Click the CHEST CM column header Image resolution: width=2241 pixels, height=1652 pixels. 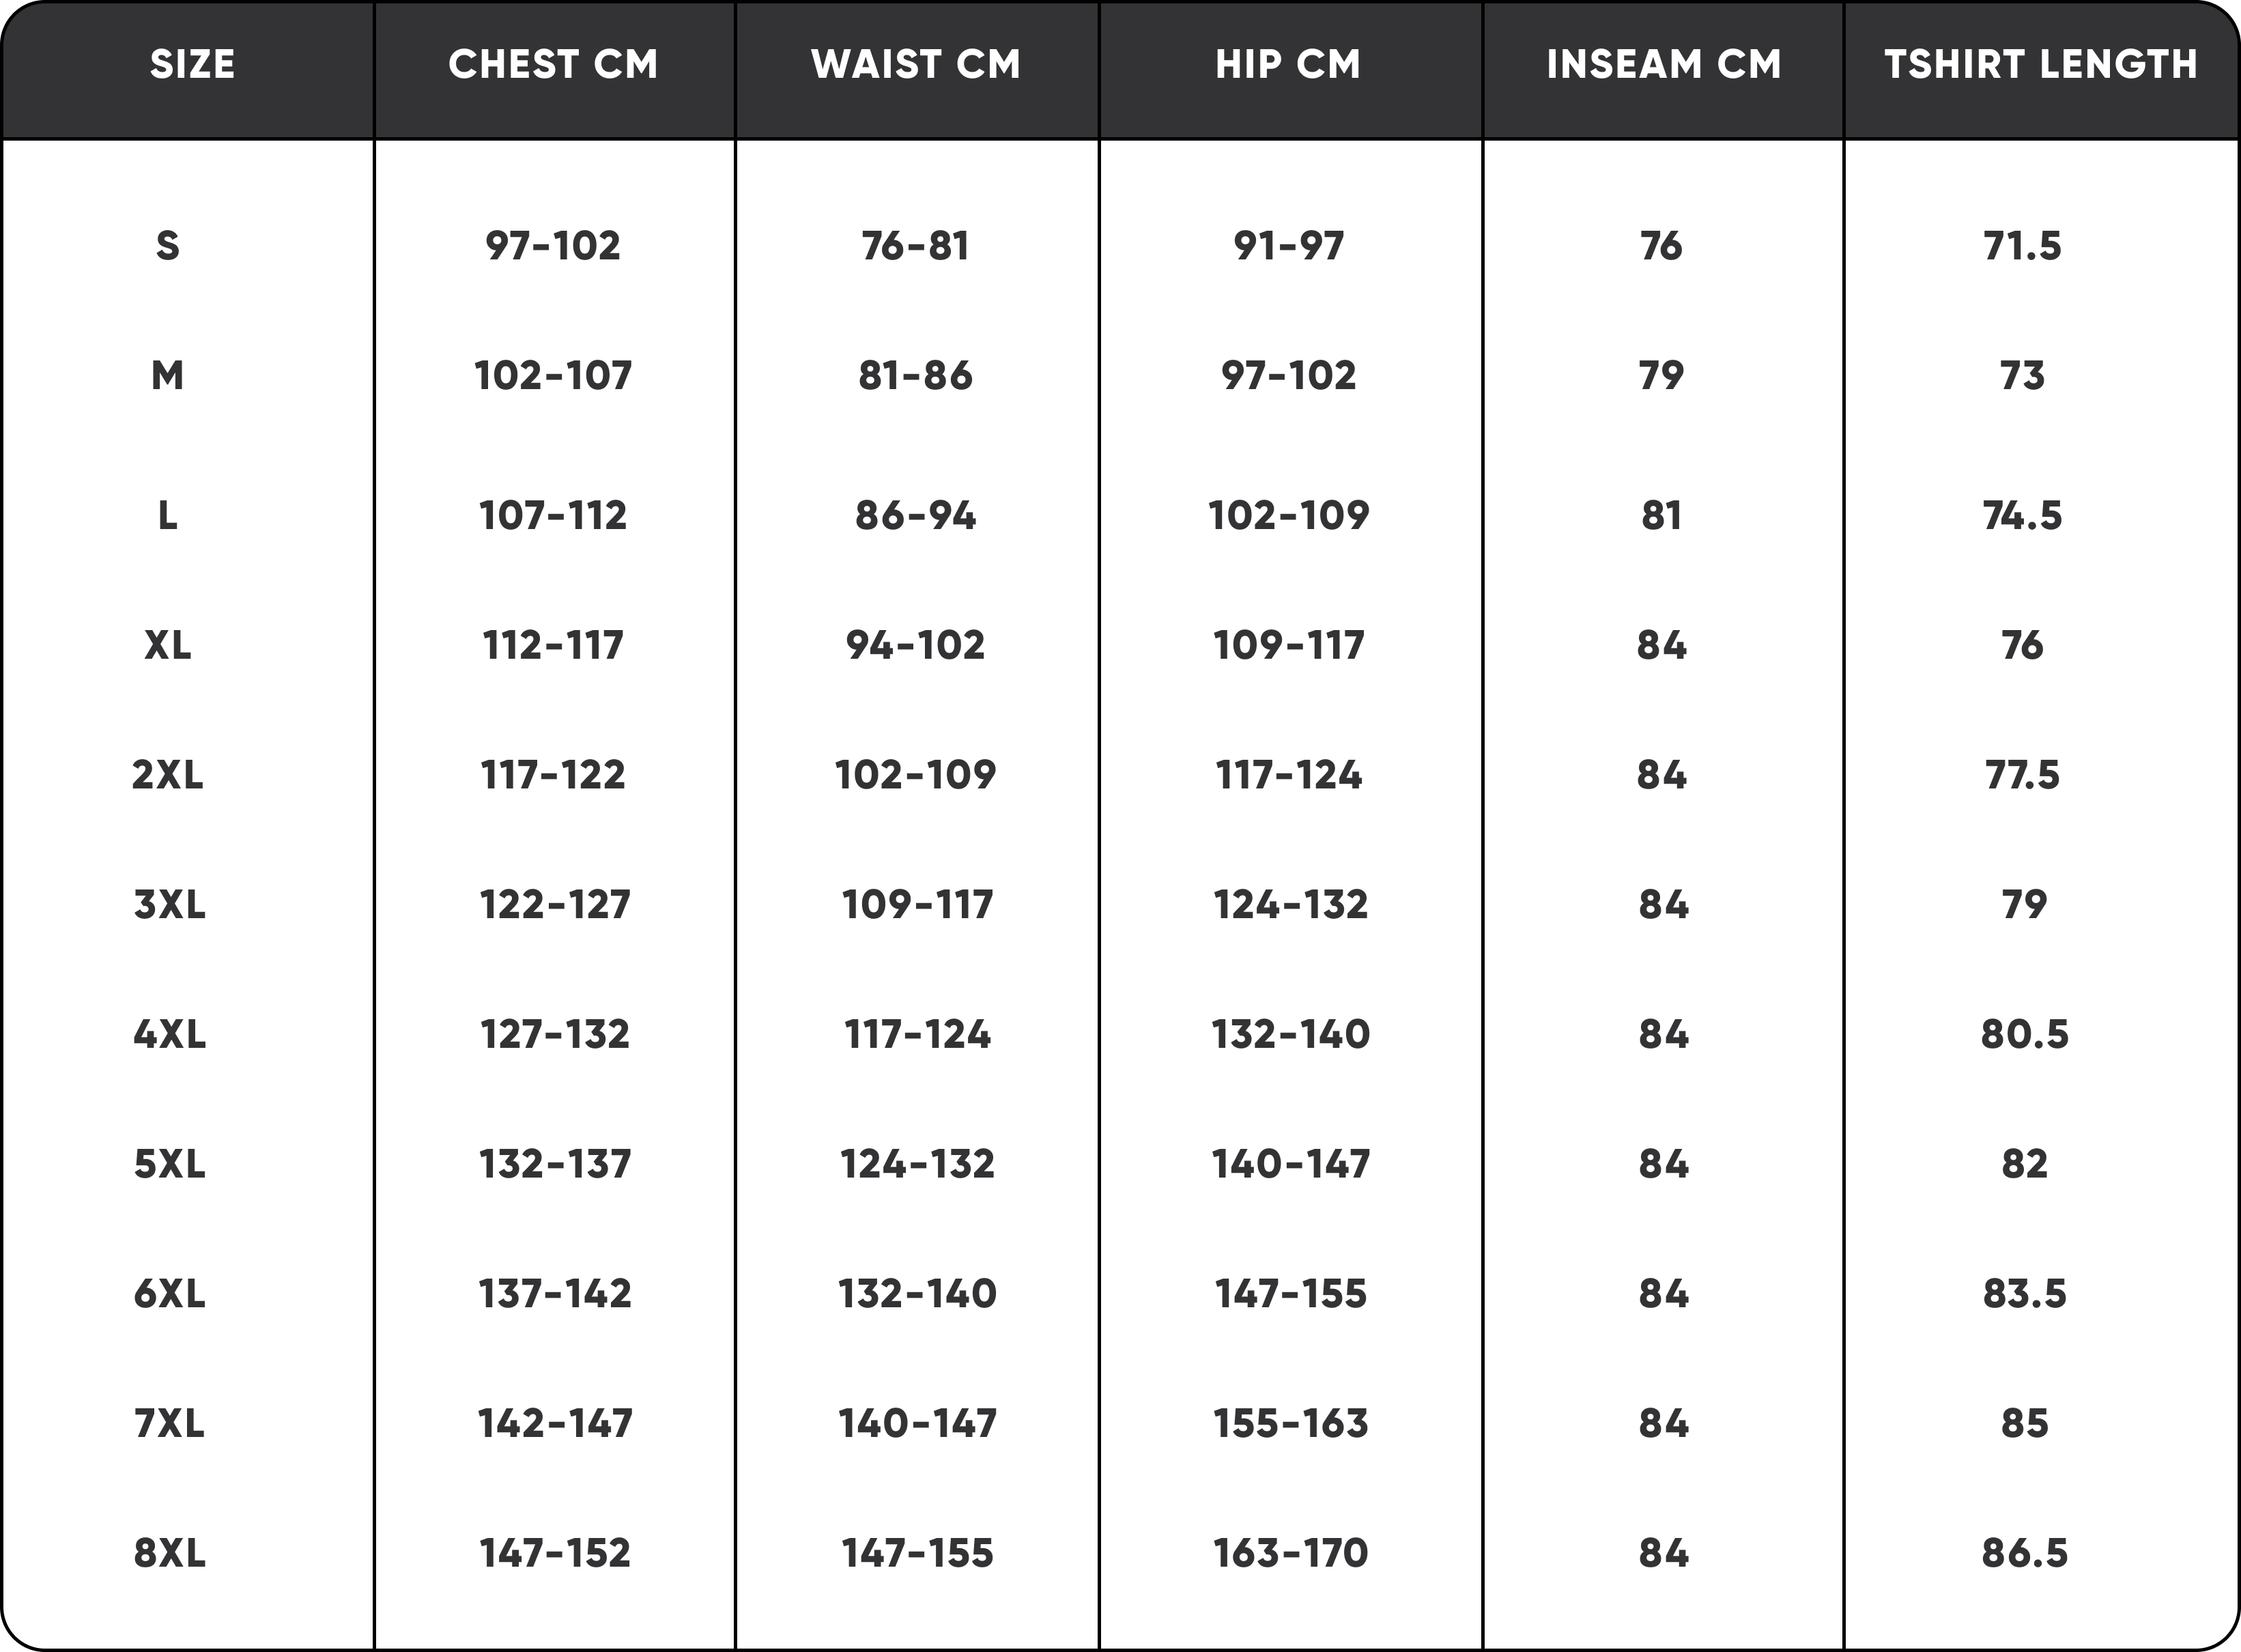[x=553, y=65]
